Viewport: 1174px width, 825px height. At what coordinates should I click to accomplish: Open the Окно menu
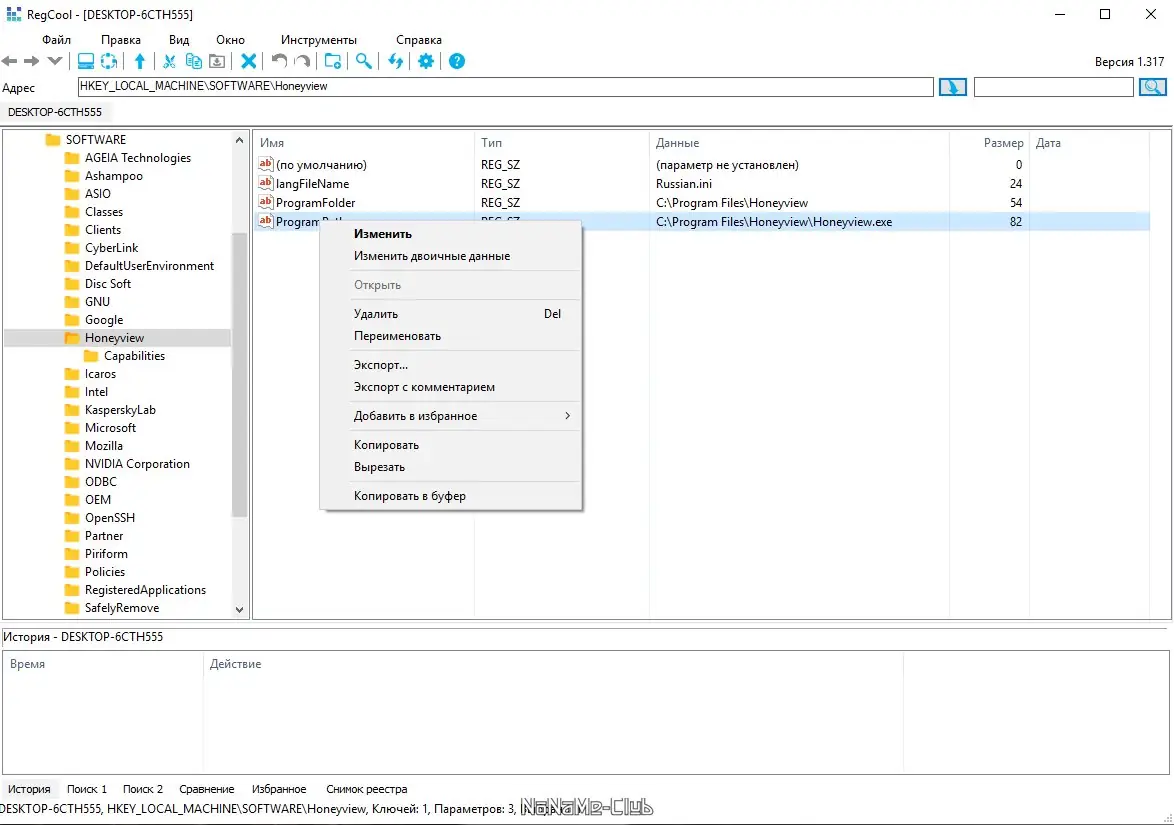click(230, 40)
